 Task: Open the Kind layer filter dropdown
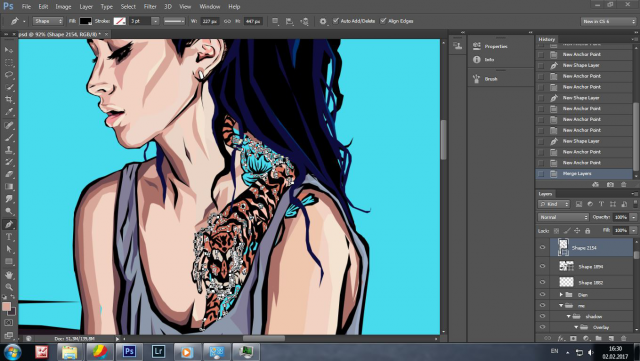coord(553,204)
